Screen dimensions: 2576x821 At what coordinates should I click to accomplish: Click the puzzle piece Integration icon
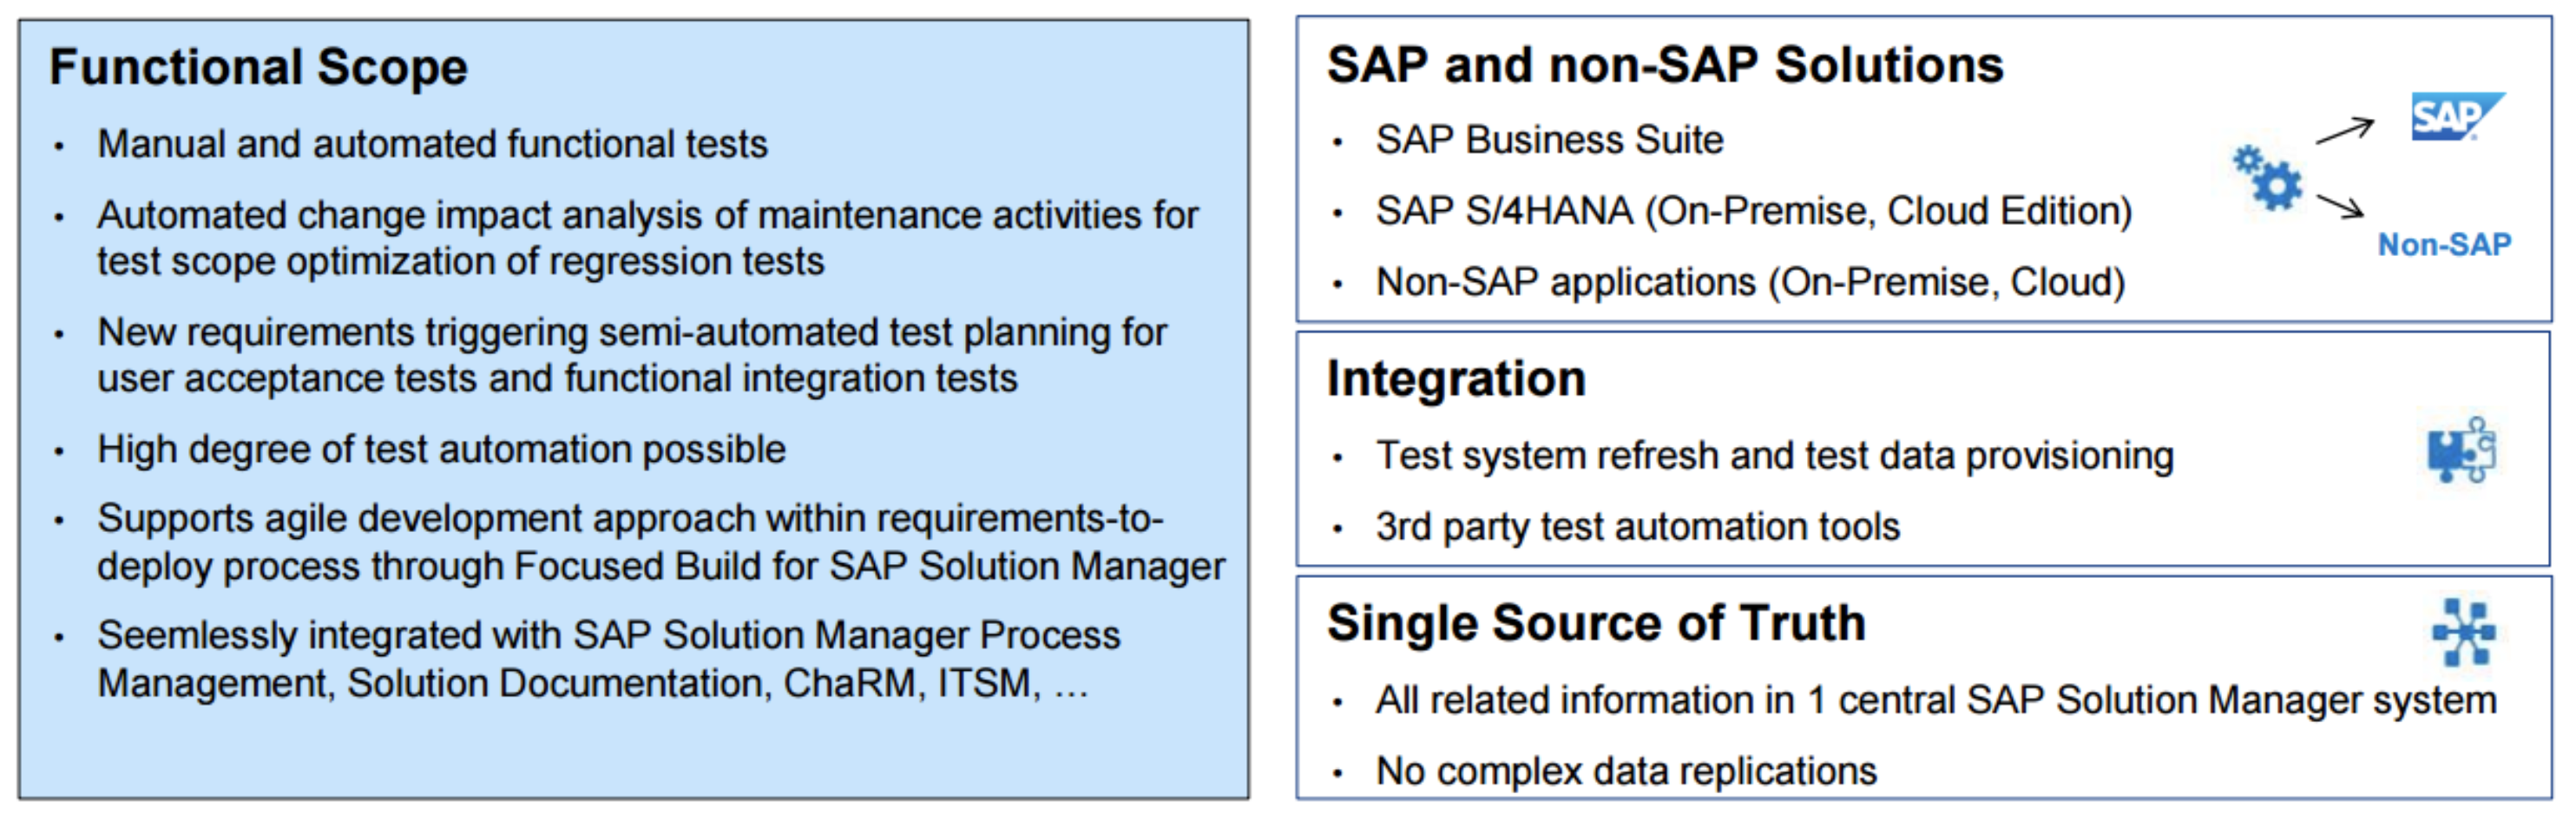pyautogui.click(x=2460, y=451)
